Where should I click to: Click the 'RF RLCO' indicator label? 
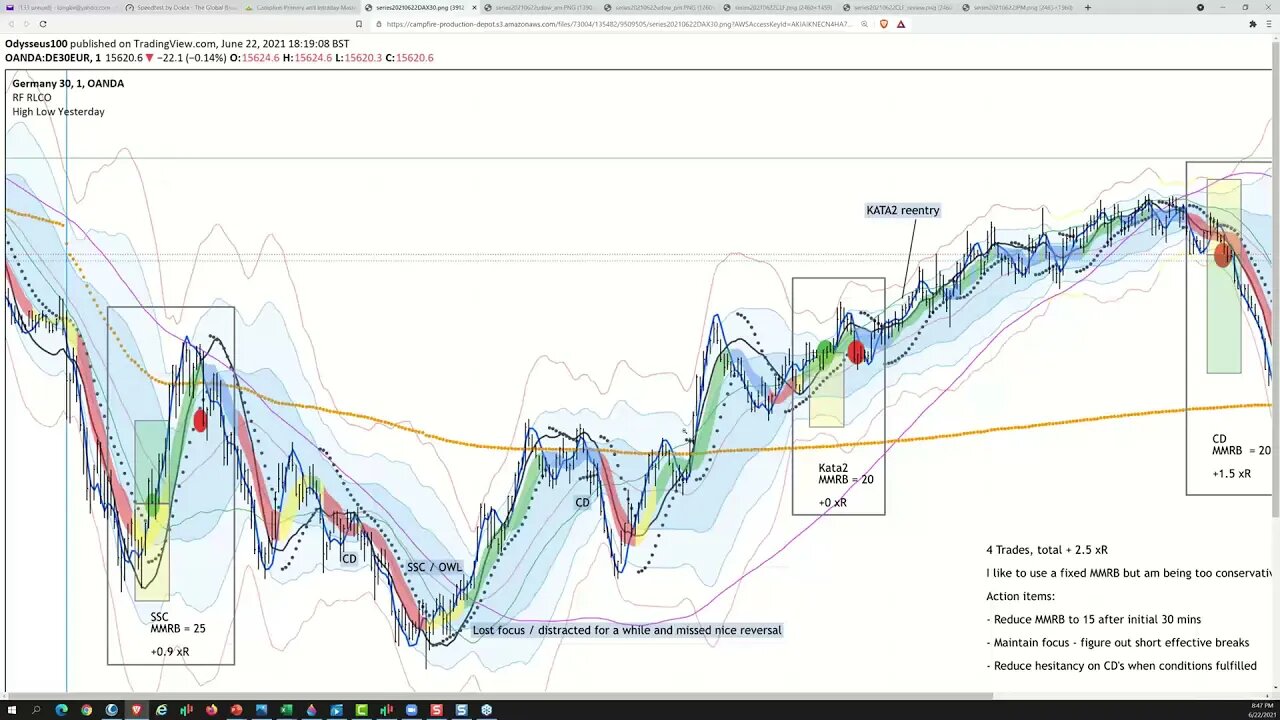tap(32, 98)
